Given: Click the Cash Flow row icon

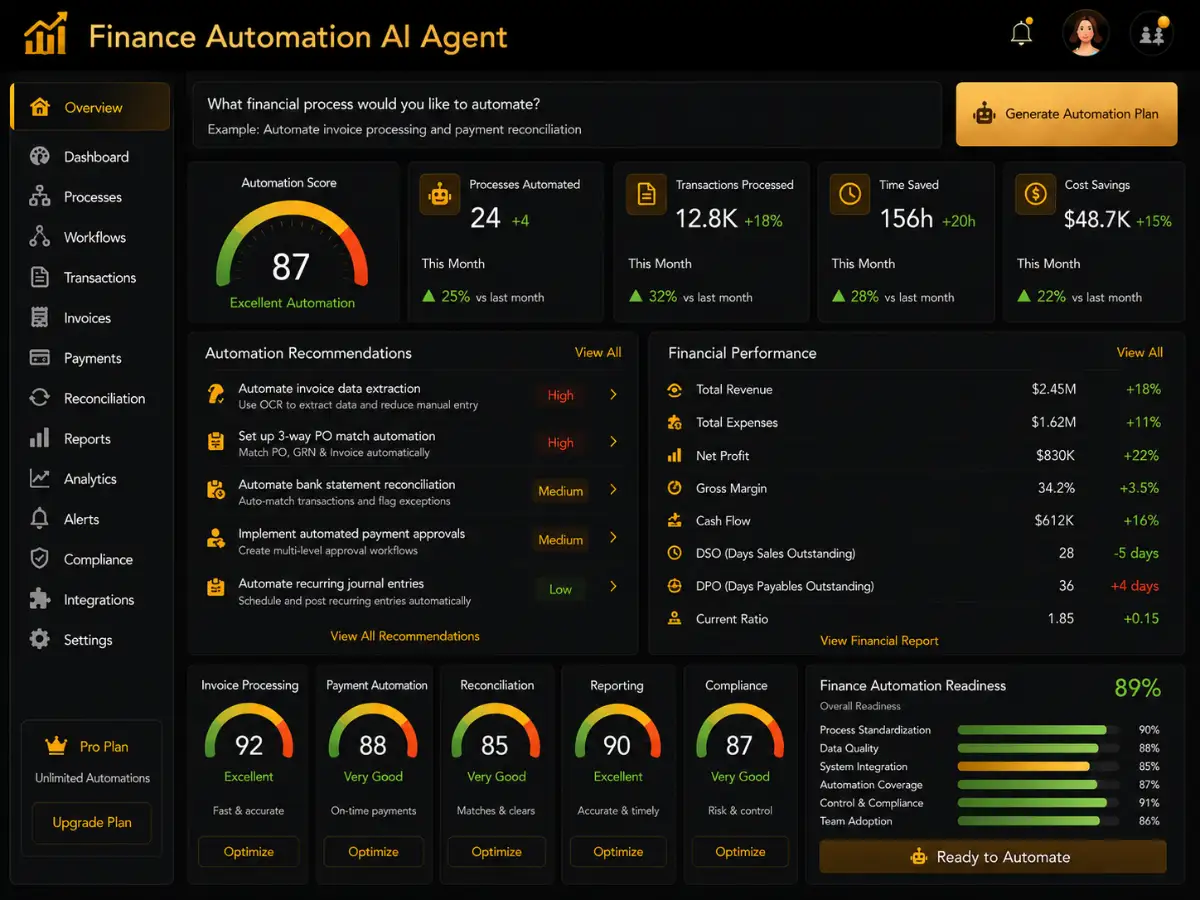Looking at the screenshot, I should pyautogui.click(x=675, y=521).
